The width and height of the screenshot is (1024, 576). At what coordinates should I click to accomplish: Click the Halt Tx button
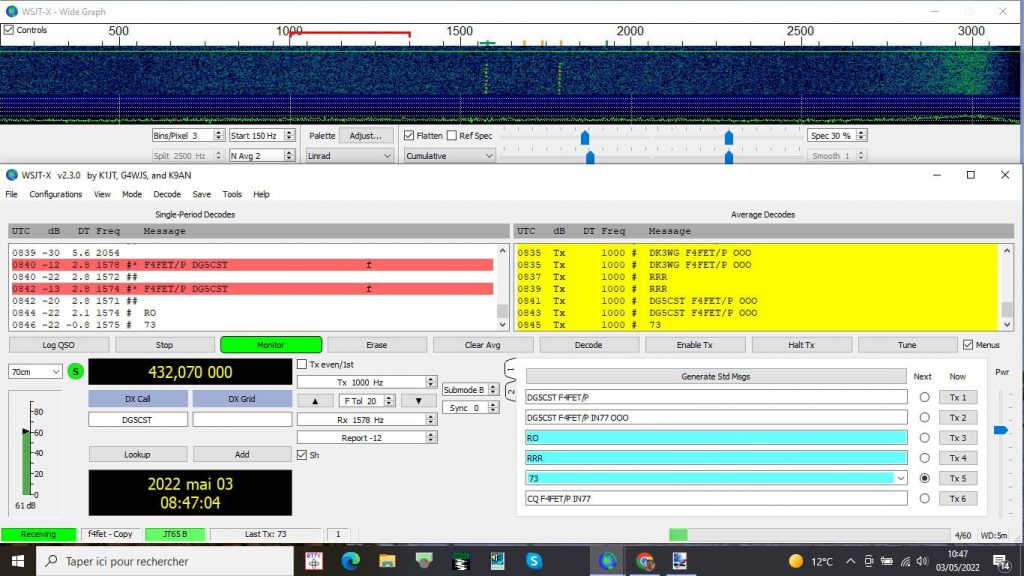click(801, 345)
